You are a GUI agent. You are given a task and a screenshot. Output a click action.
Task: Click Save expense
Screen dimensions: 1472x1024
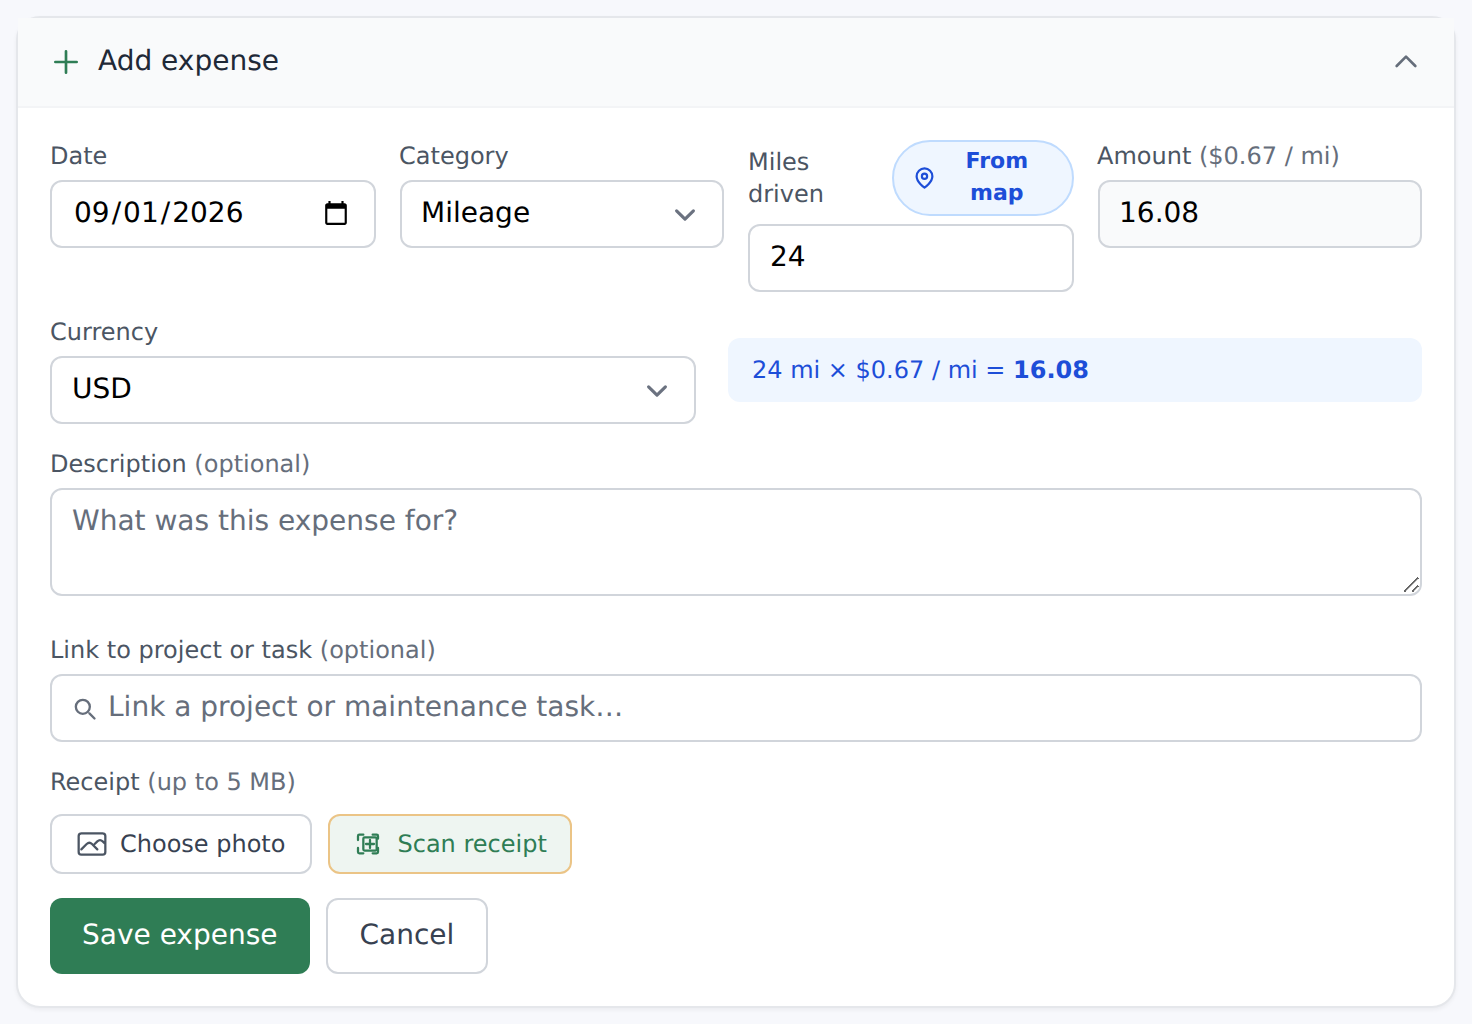(x=180, y=936)
